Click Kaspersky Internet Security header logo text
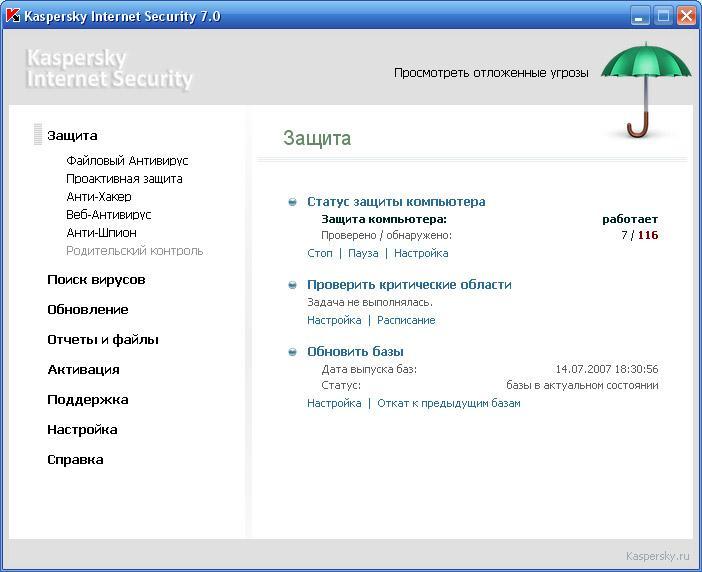The height and width of the screenshot is (572, 702). [109, 68]
